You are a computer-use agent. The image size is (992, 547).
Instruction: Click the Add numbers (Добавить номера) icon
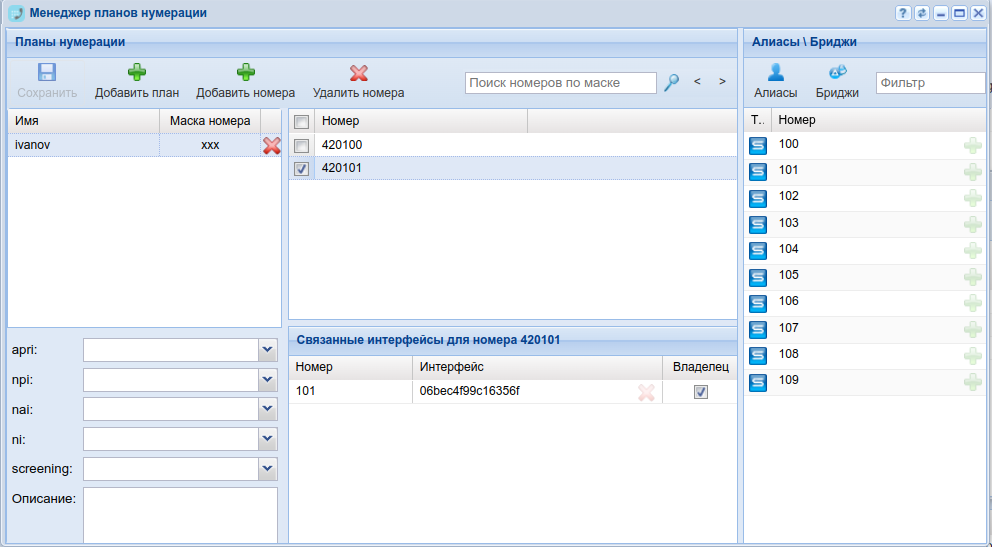click(x=245, y=73)
